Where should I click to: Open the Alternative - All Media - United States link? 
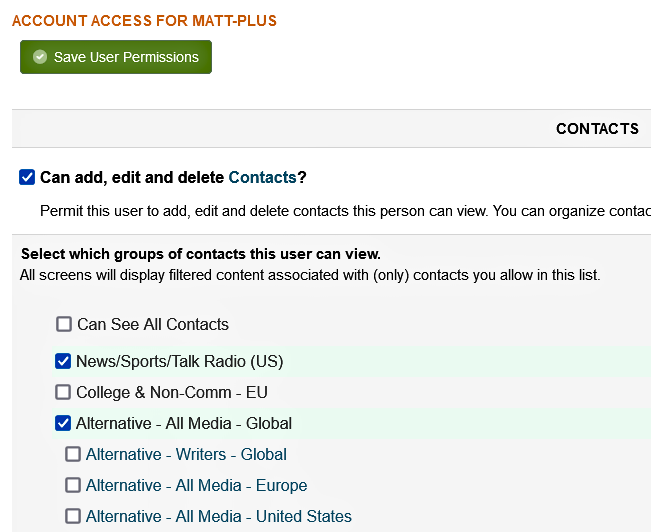click(219, 517)
